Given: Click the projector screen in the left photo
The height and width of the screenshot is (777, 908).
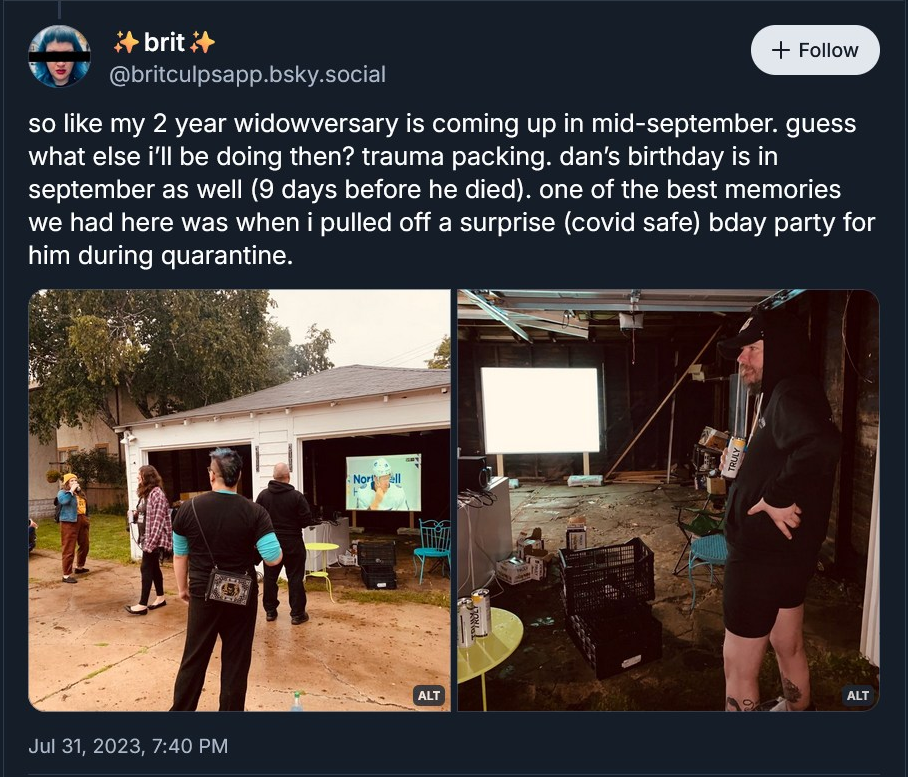Looking at the screenshot, I should point(383,482).
